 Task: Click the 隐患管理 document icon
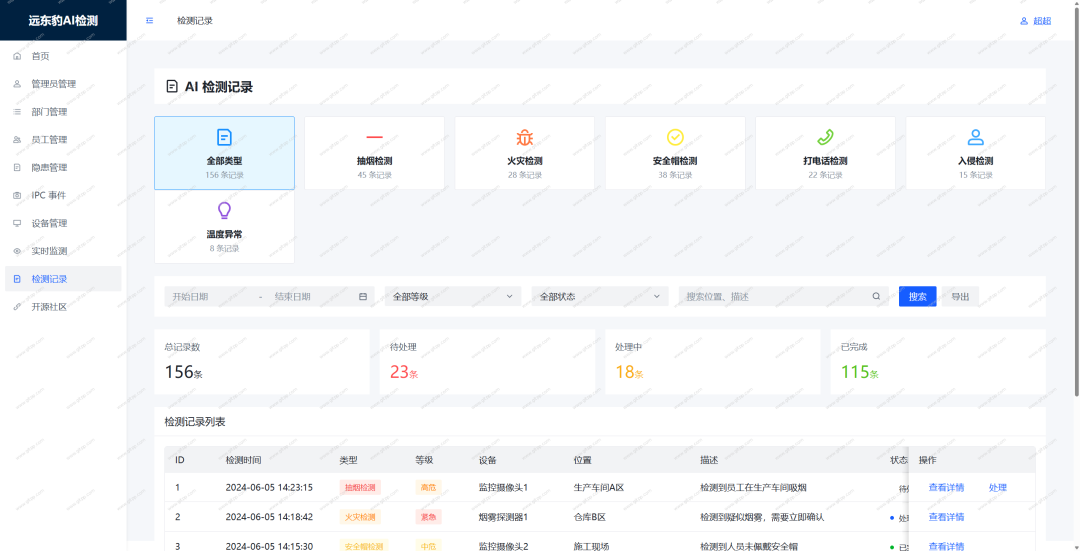click(x=17, y=167)
